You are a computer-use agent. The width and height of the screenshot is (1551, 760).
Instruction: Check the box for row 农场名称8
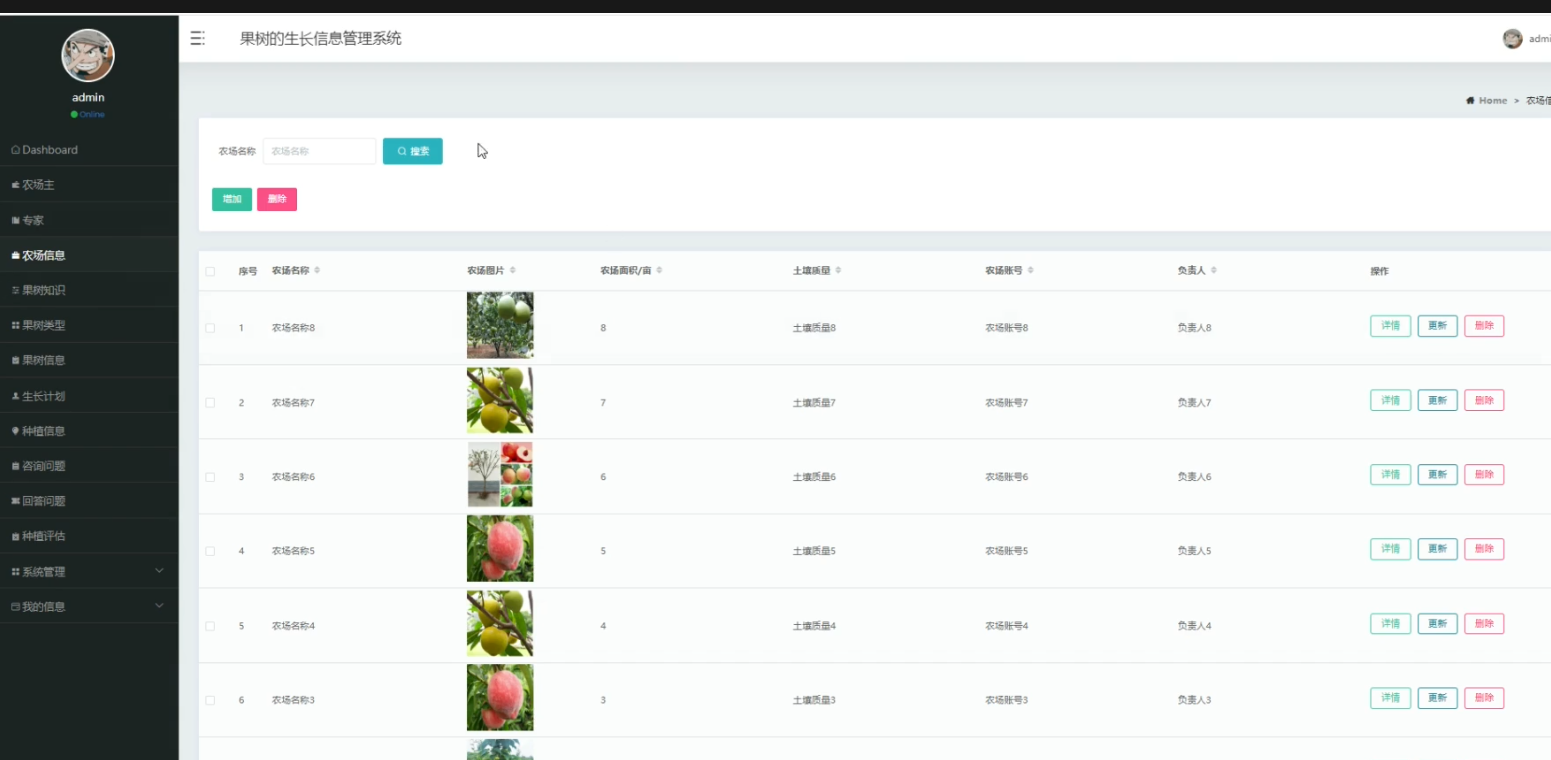click(x=210, y=328)
